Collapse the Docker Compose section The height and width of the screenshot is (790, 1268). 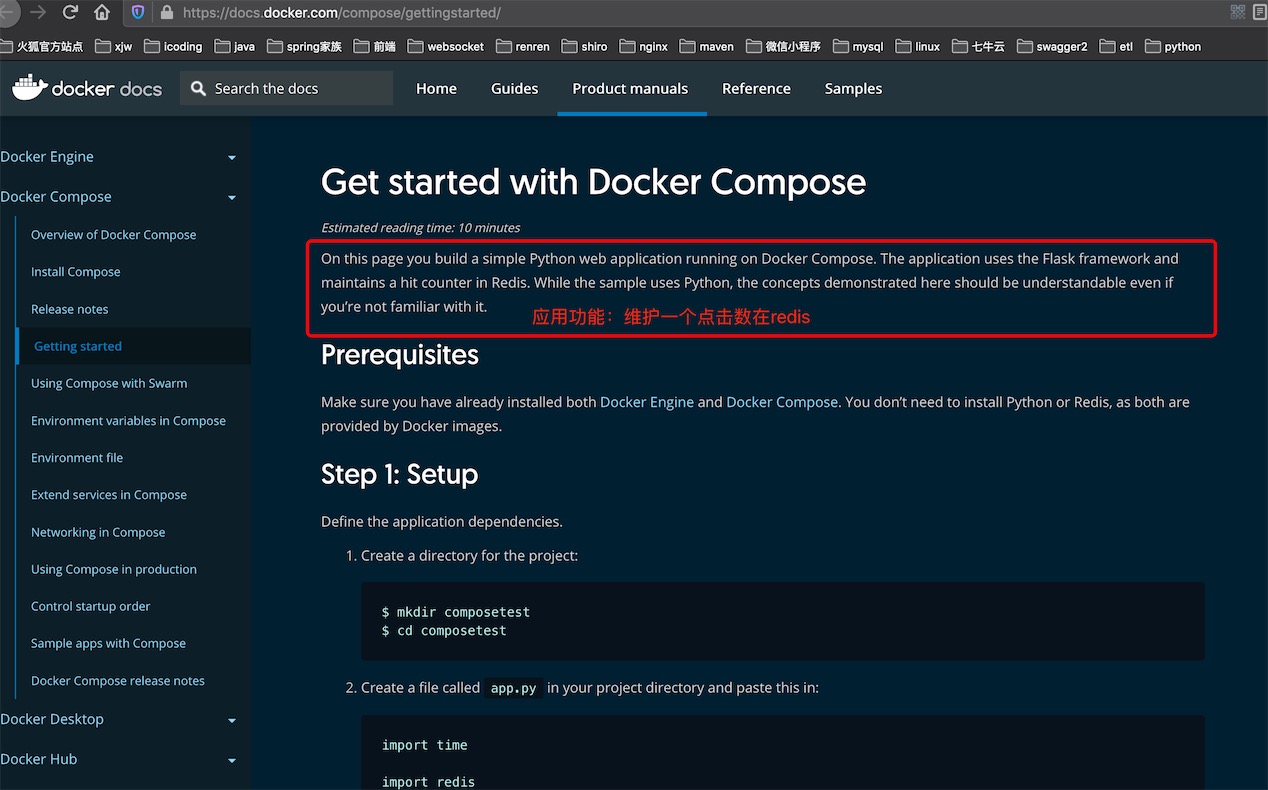click(x=232, y=198)
